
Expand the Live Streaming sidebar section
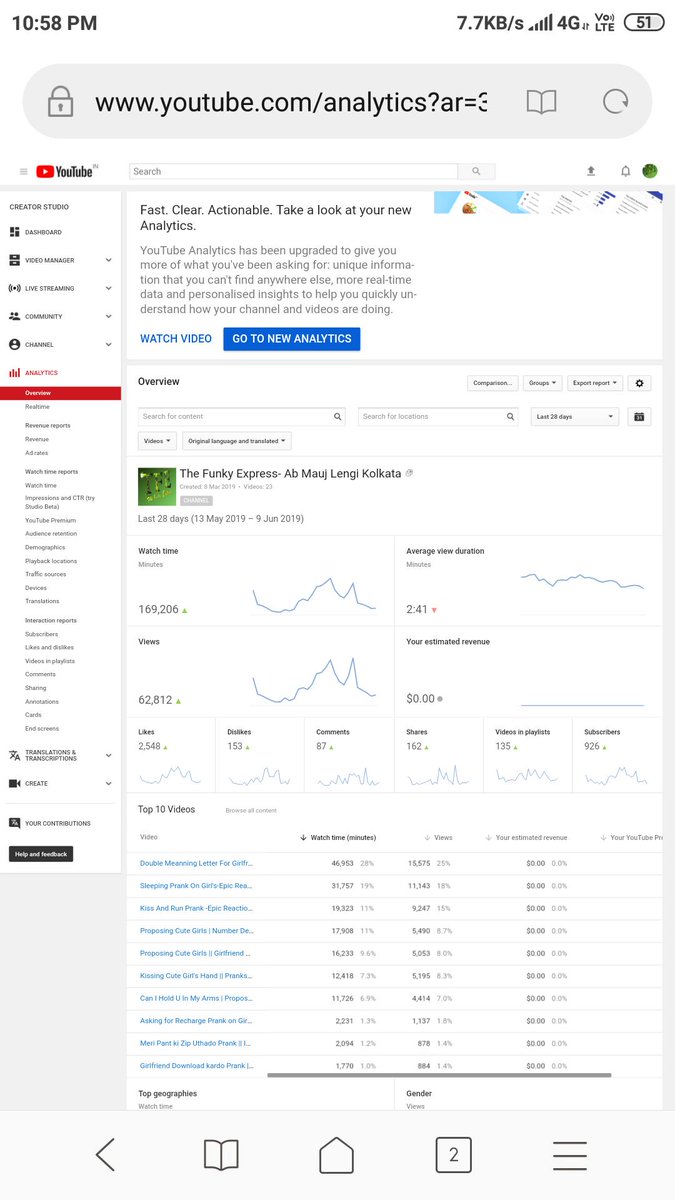[x=108, y=288]
